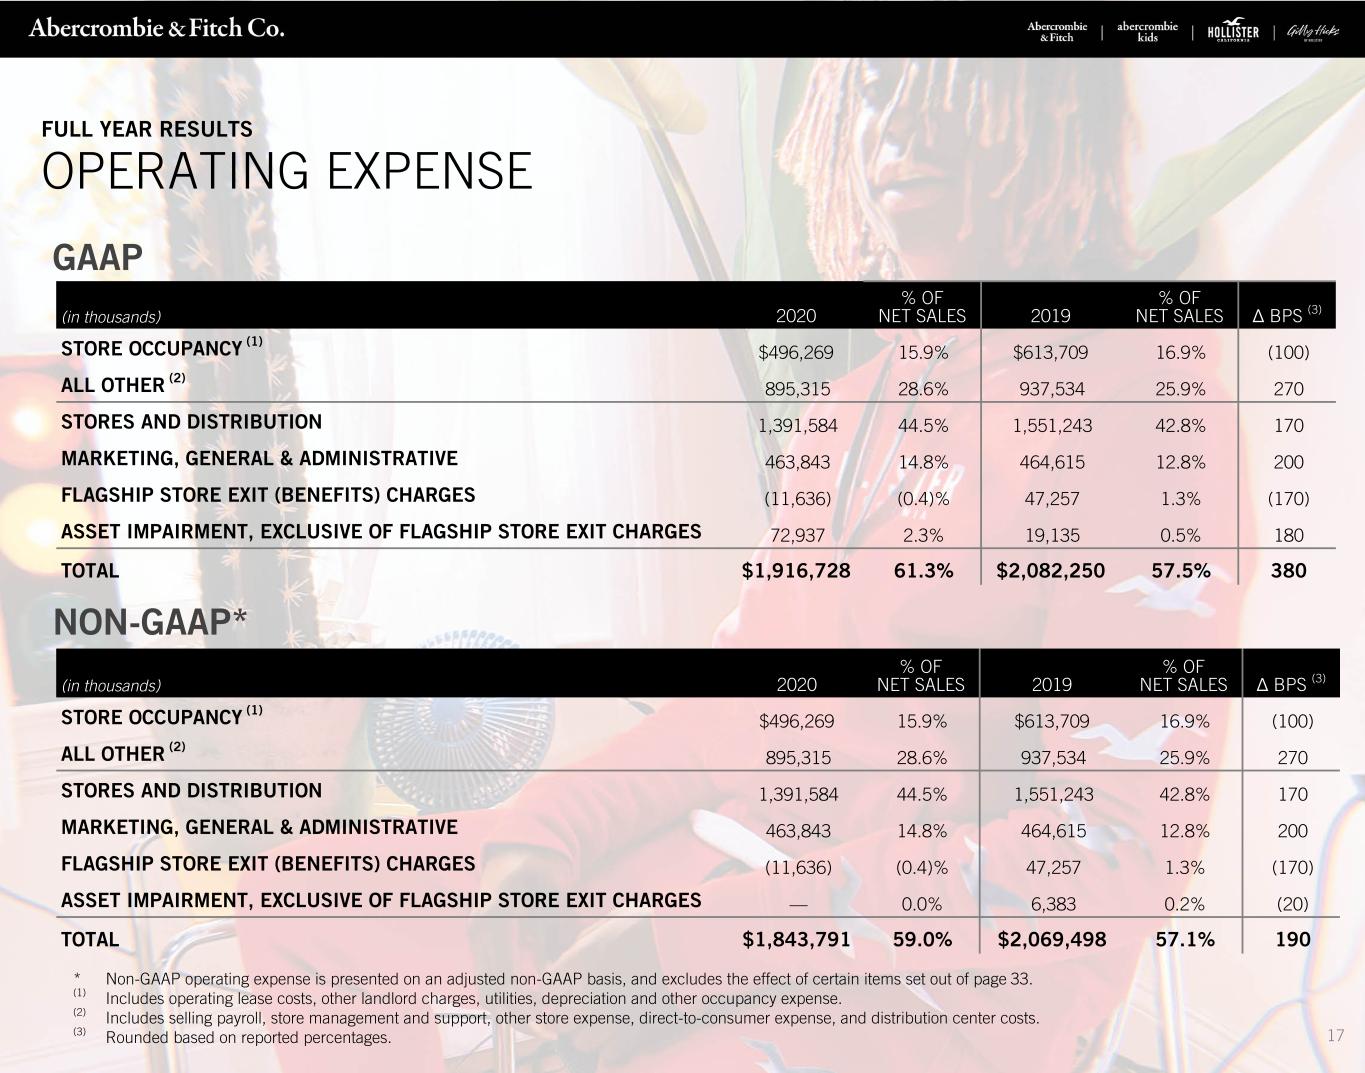Select the Abercrombie & Fitch brand logo in header

pyautogui.click(x=1057, y=31)
